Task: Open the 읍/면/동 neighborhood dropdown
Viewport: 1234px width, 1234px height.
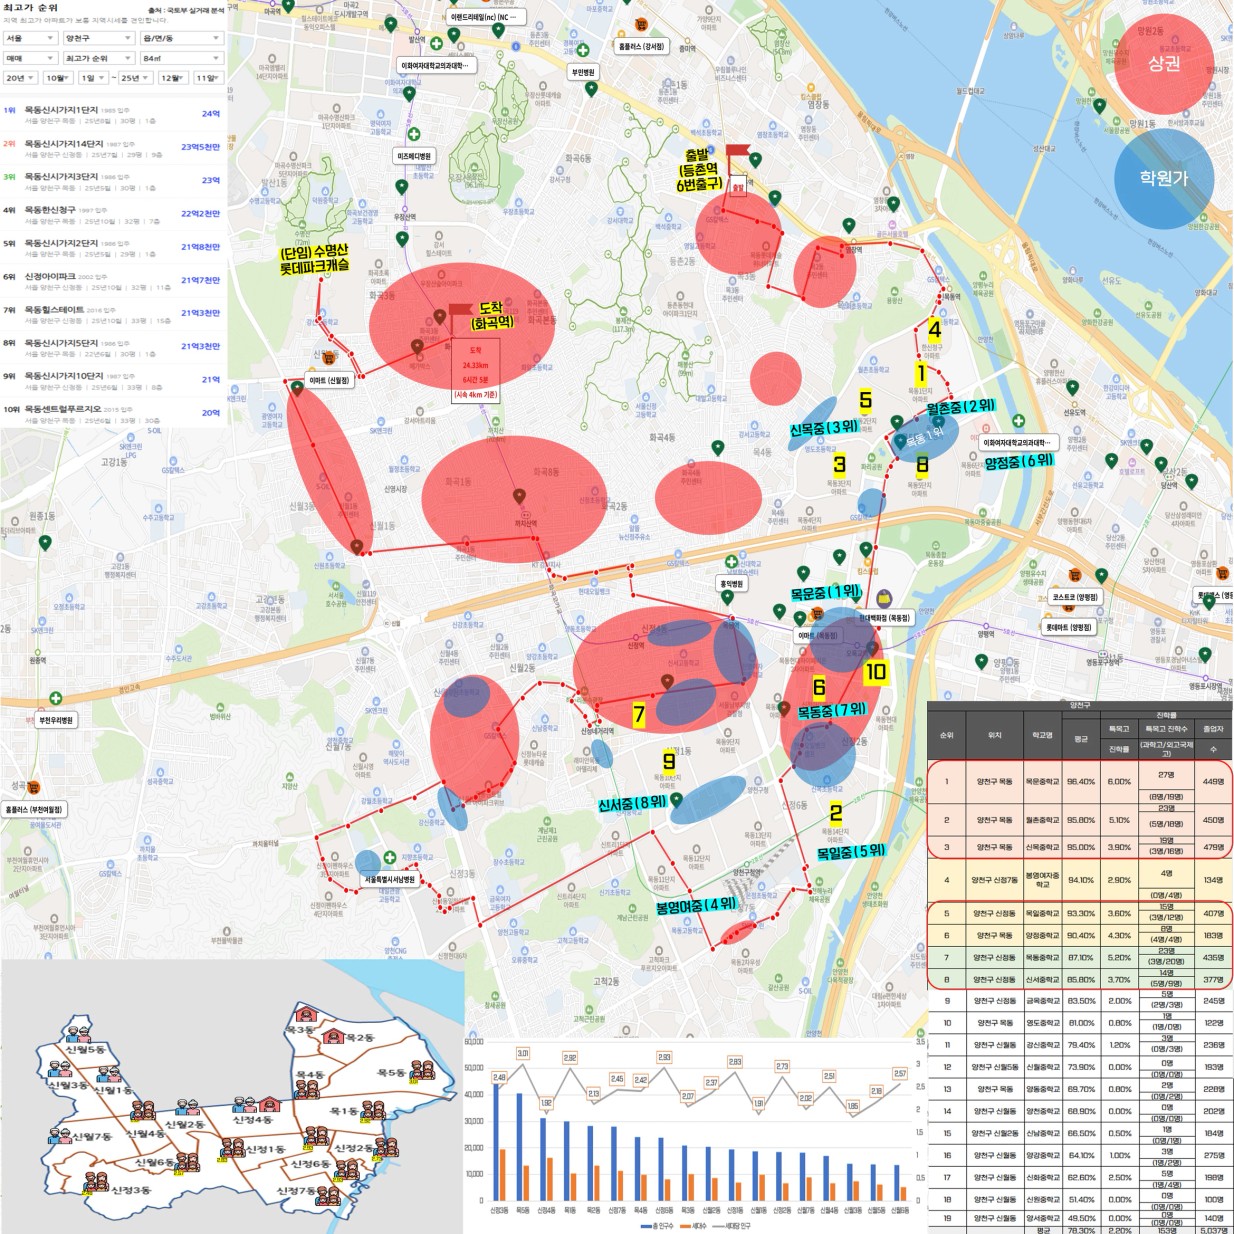Action: pos(181,38)
